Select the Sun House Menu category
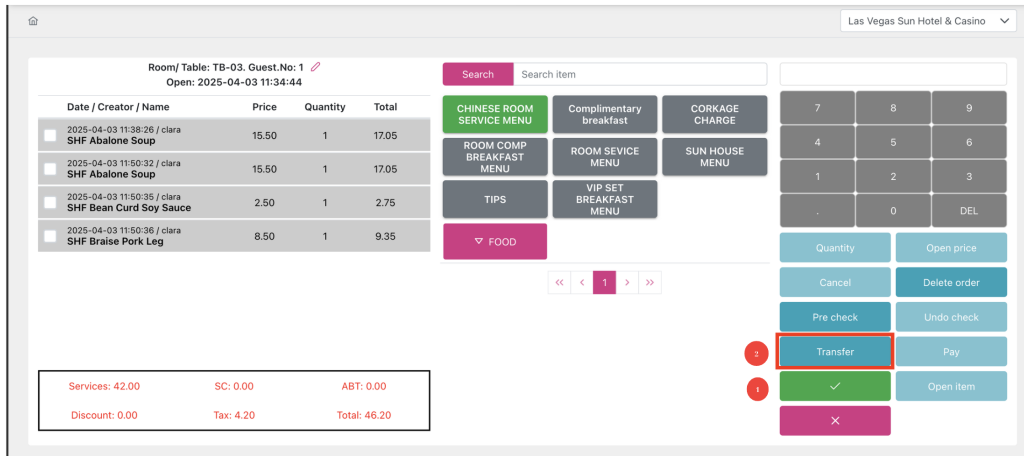The image size is (1024, 456). tap(714, 157)
